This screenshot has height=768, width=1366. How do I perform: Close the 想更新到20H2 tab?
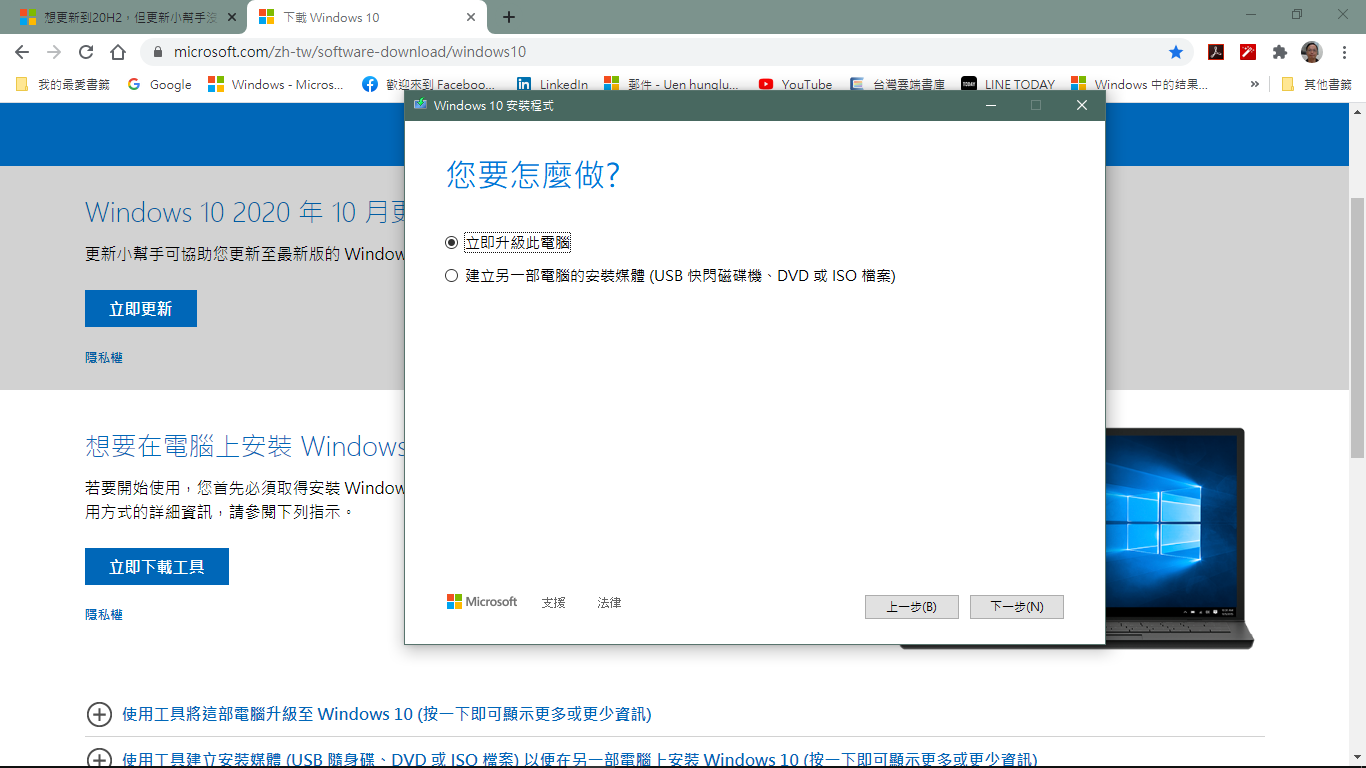230,17
